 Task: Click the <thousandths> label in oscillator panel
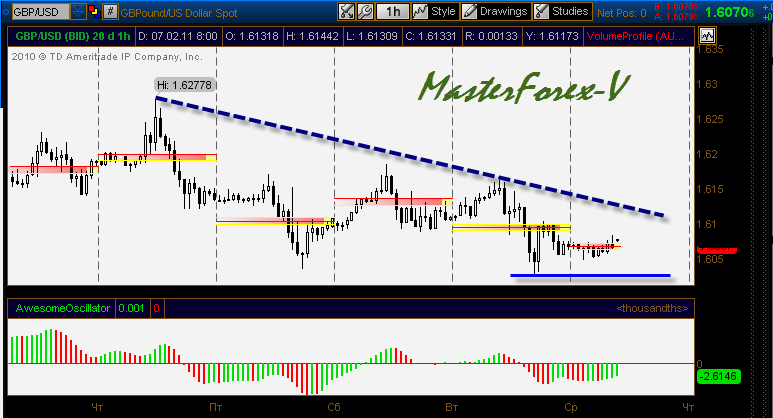[652, 309]
